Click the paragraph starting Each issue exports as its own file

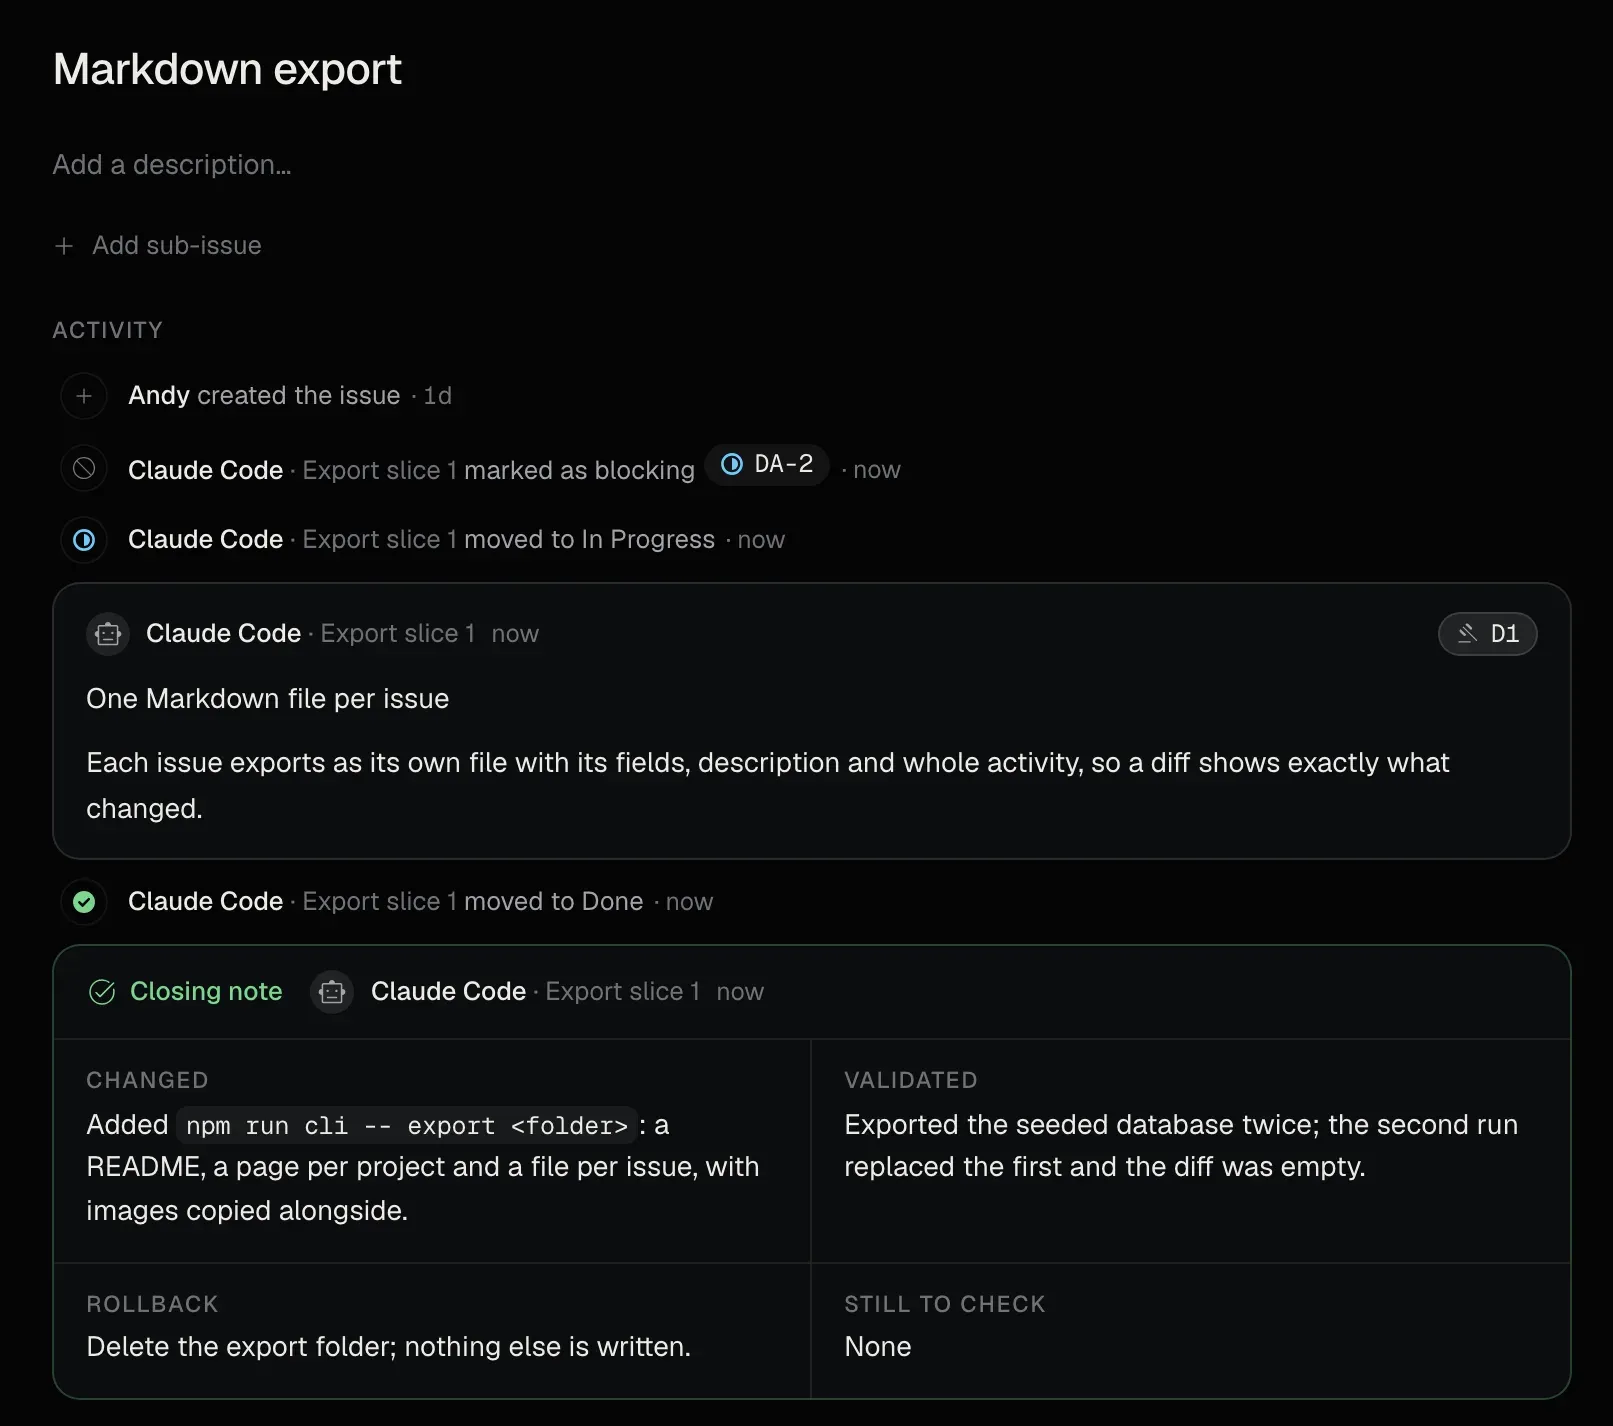[x=767, y=786]
